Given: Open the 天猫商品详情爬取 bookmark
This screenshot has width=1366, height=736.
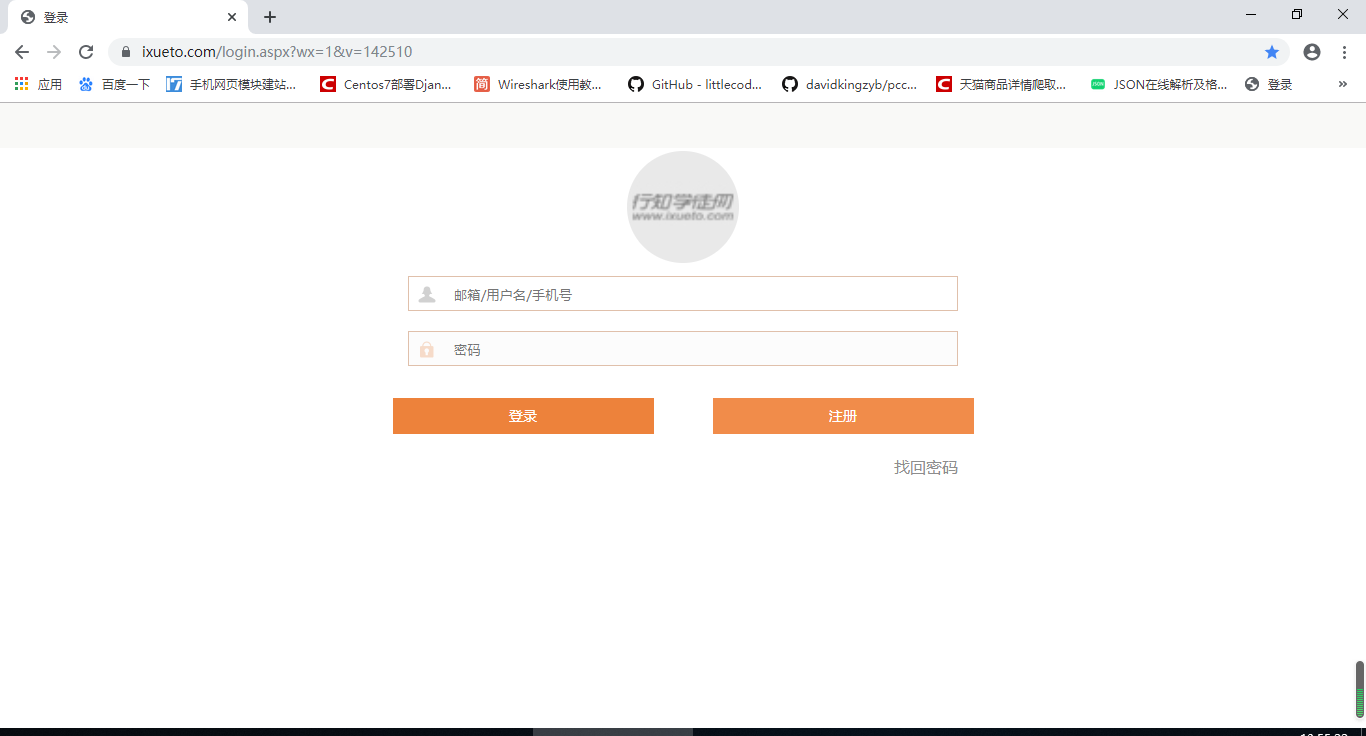Looking at the screenshot, I should point(1002,85).
